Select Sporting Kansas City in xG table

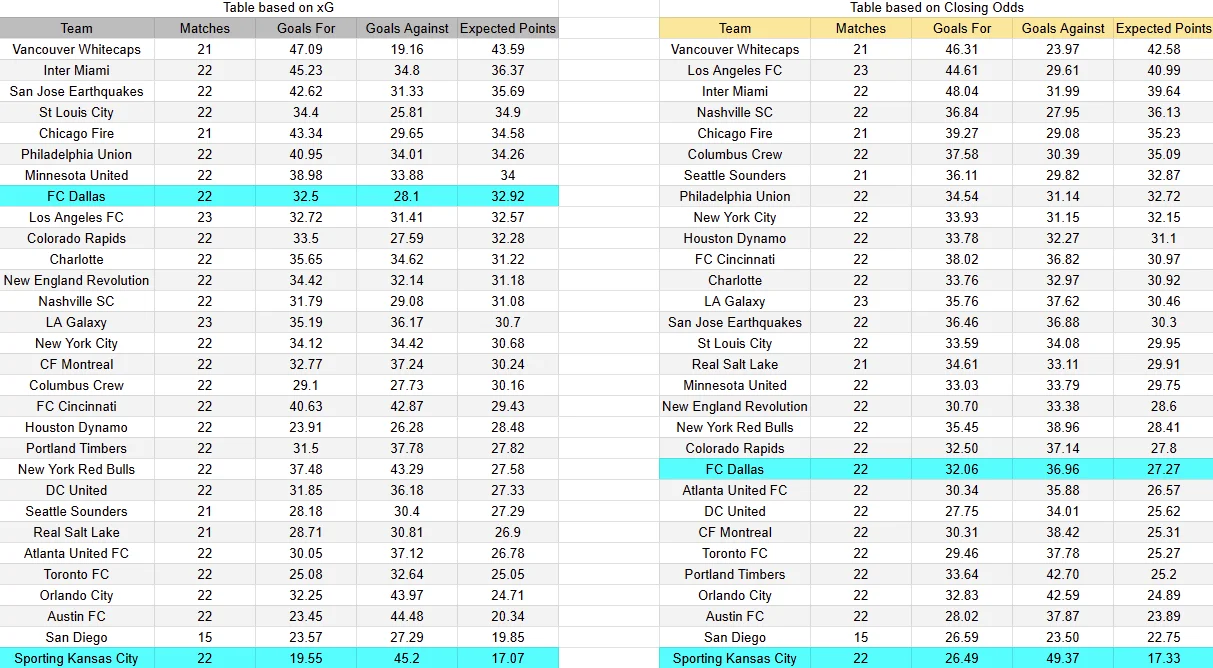pyautogui.click(x=77, y=658)
